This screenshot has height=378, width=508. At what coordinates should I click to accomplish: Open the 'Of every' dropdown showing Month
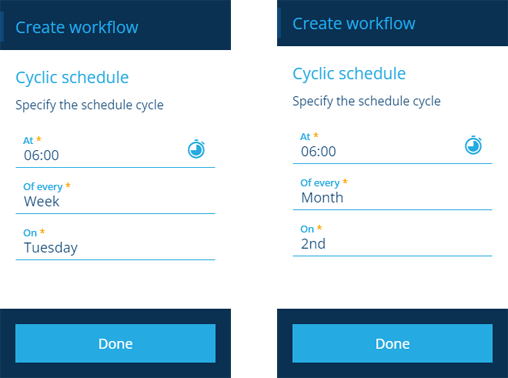tap(392, 193)
